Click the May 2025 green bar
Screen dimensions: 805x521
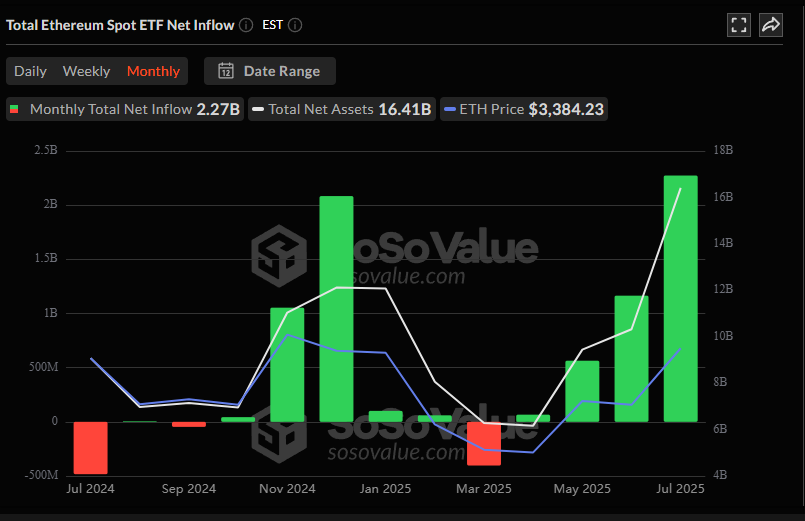click(x=582, y=391)
